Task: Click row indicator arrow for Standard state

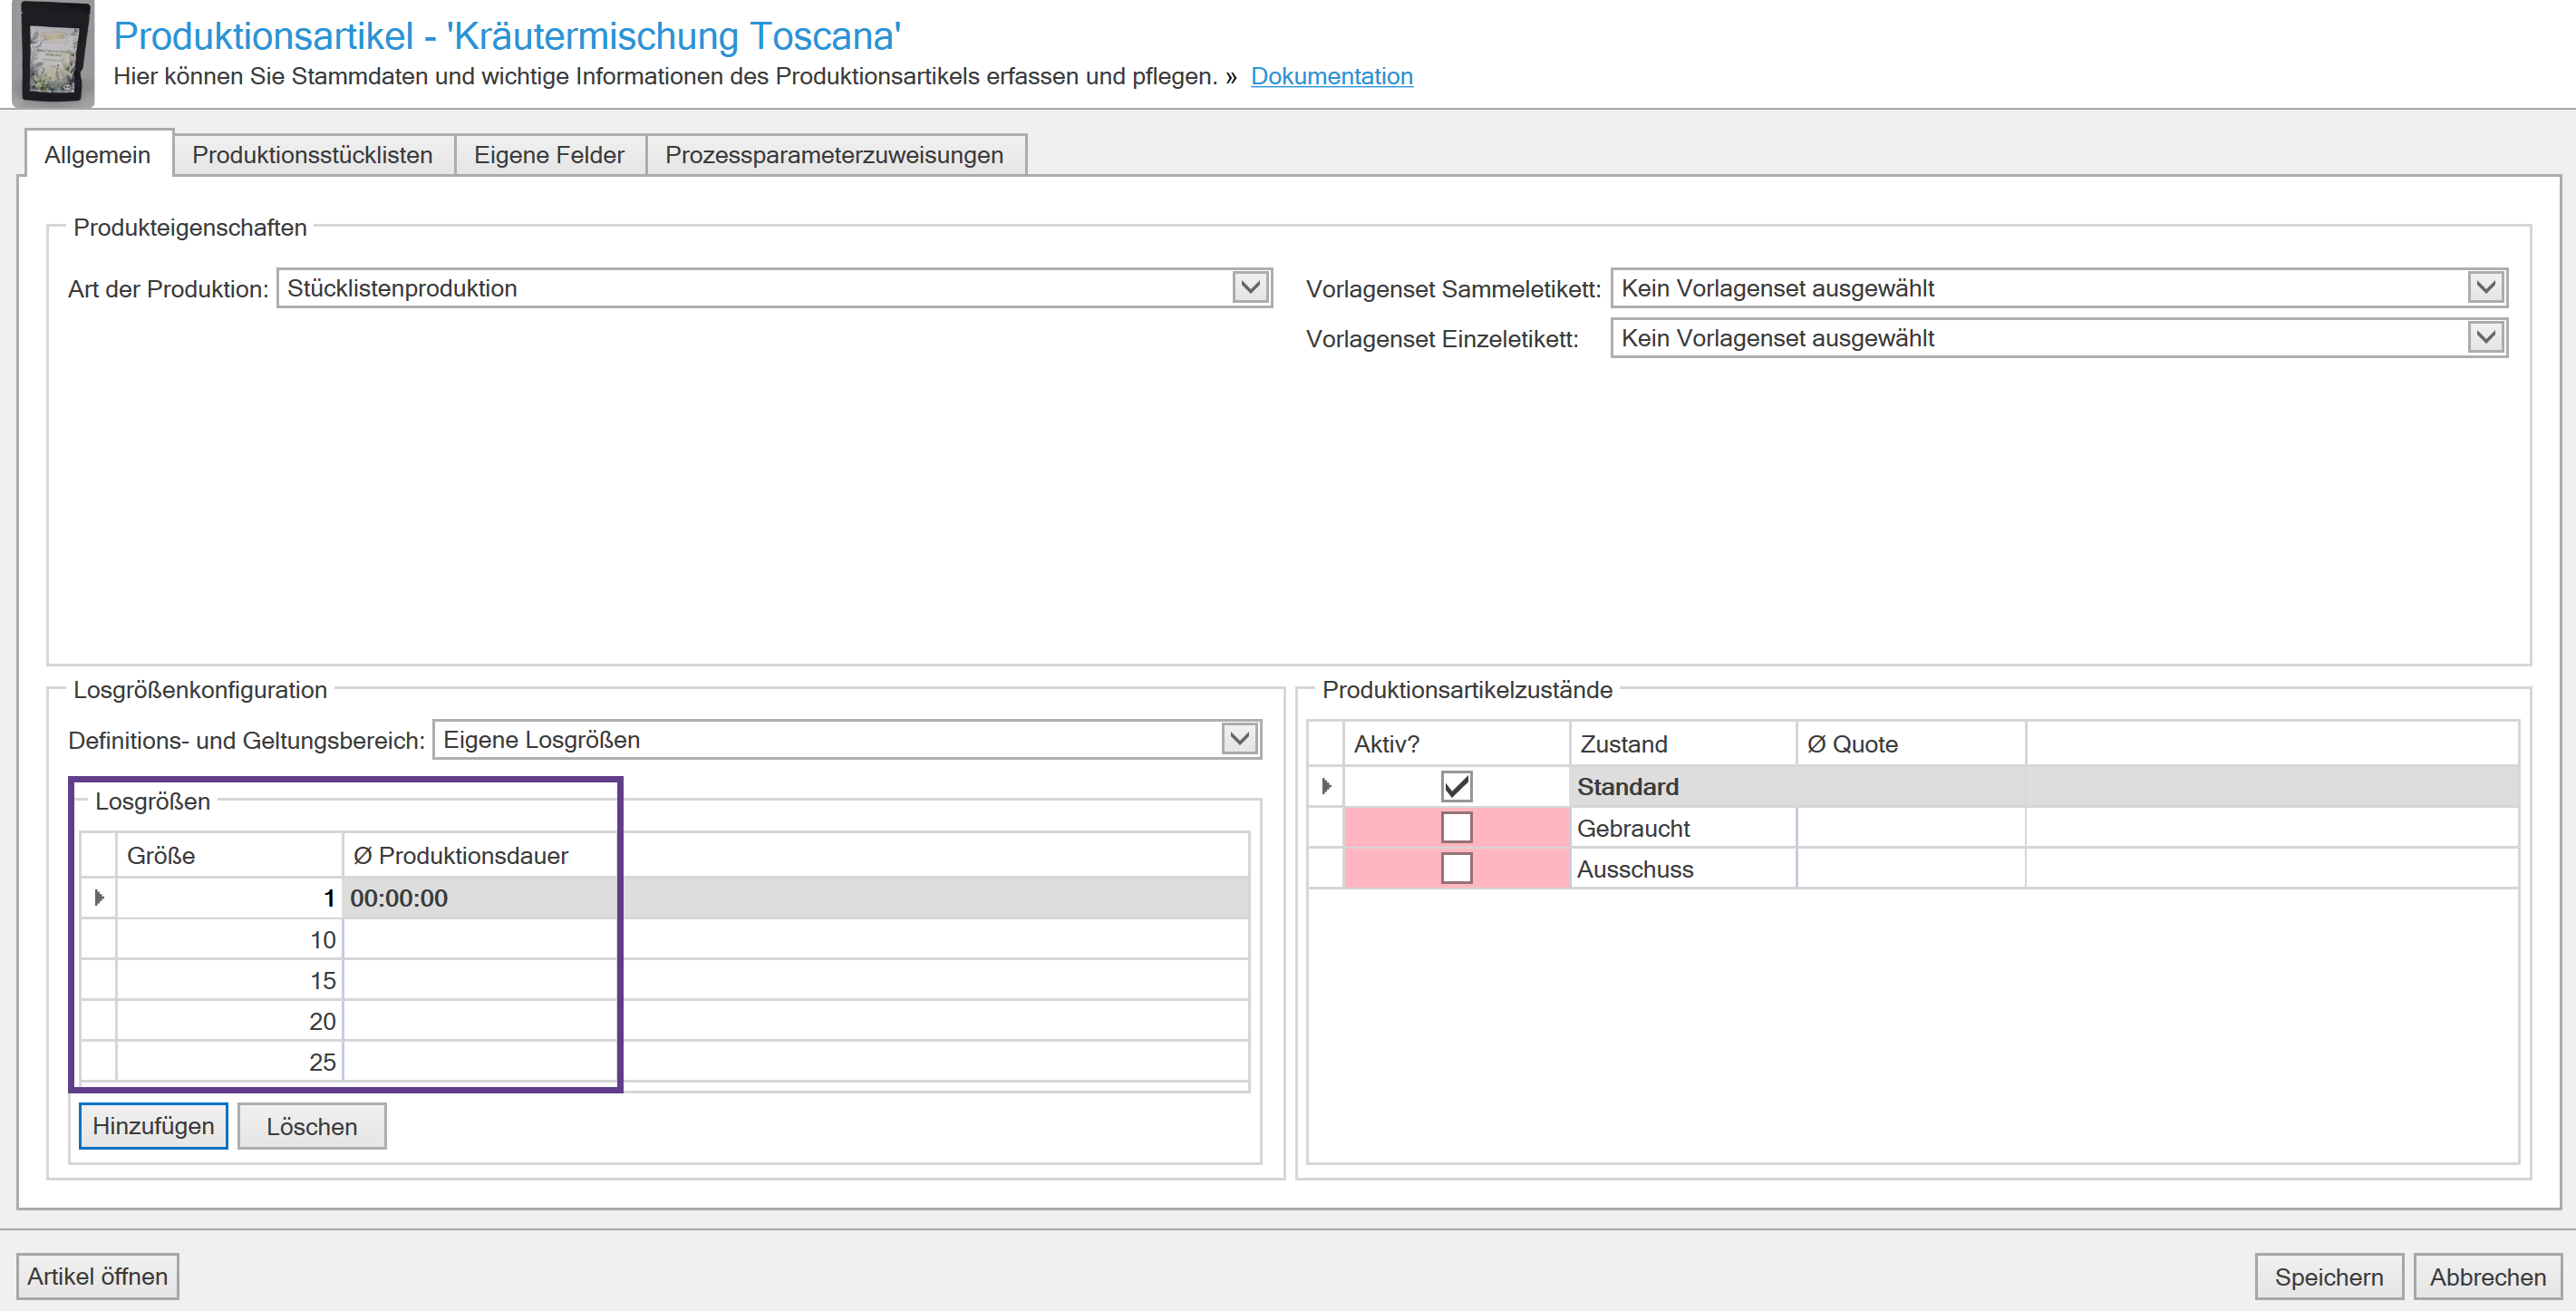Action: [1326, 787]
